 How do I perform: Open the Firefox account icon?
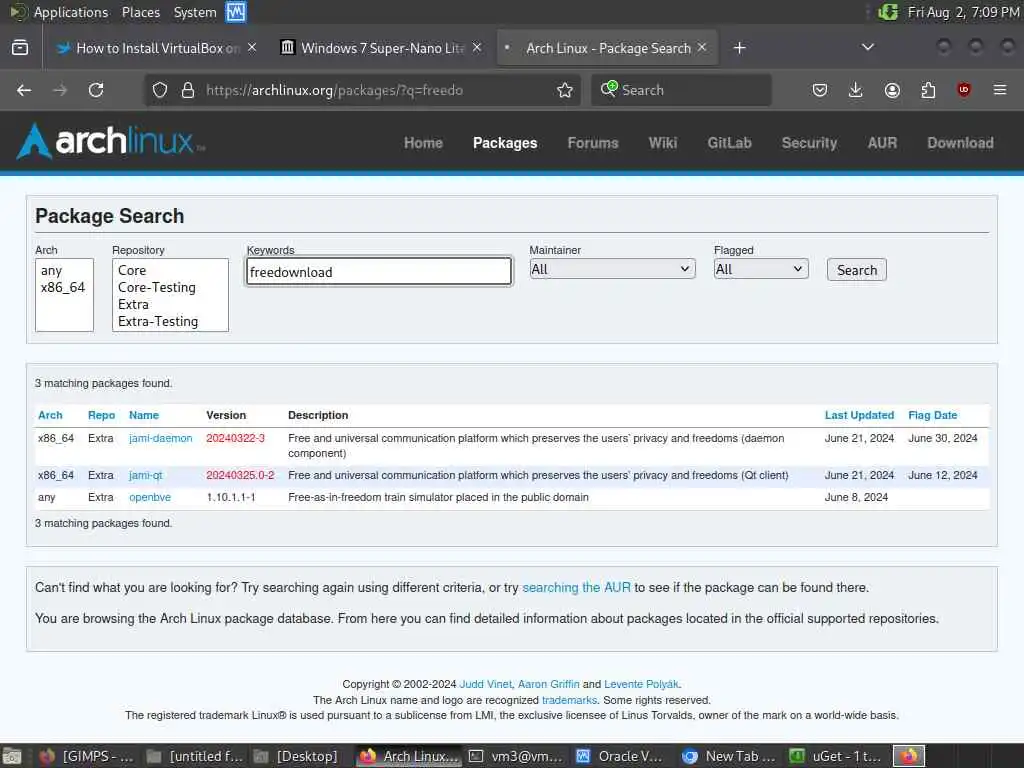pos(892,90)
